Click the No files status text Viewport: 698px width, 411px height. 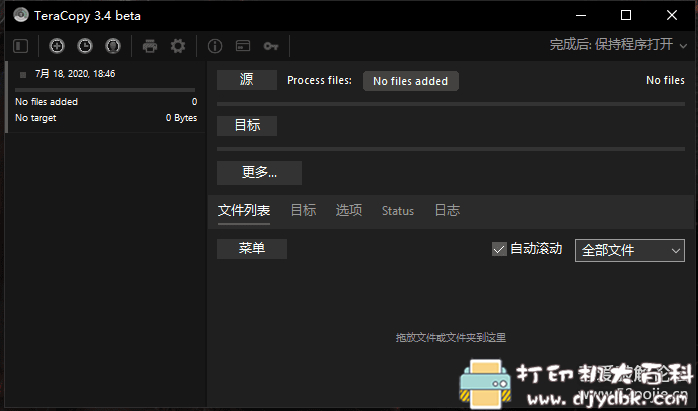coord(665,80)
